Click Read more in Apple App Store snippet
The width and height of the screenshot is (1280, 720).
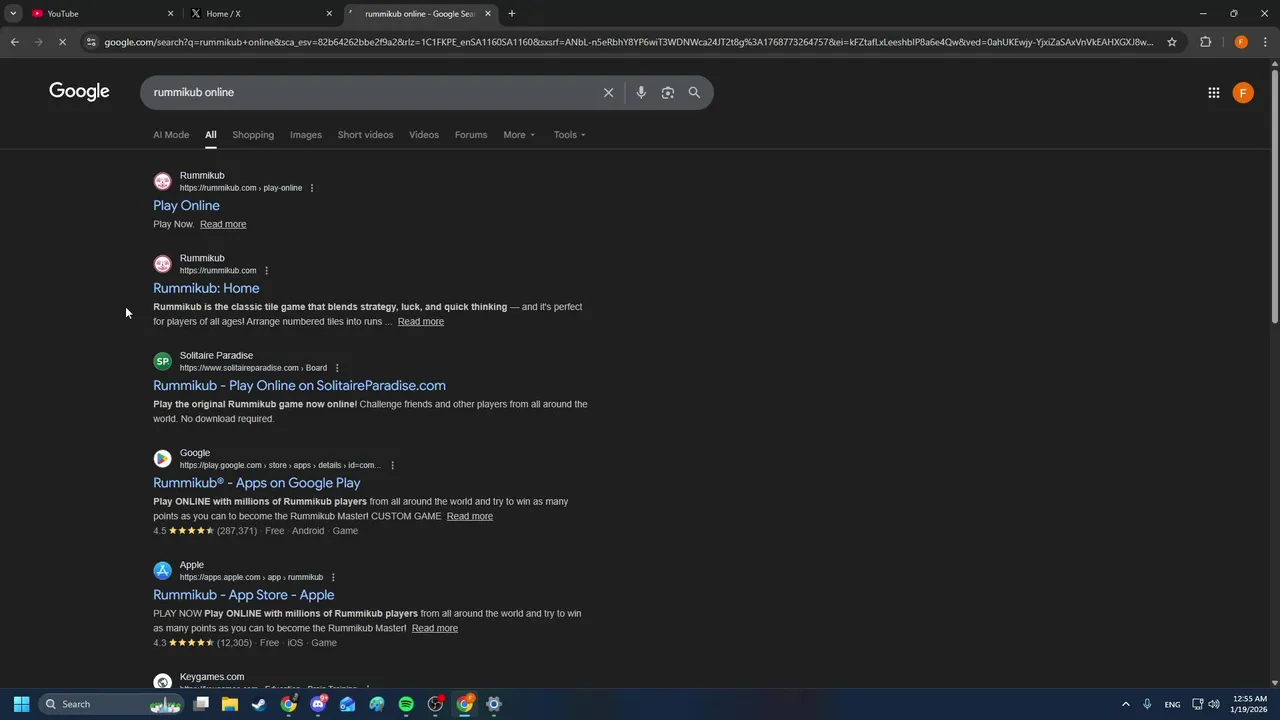(x=434, y=628)
